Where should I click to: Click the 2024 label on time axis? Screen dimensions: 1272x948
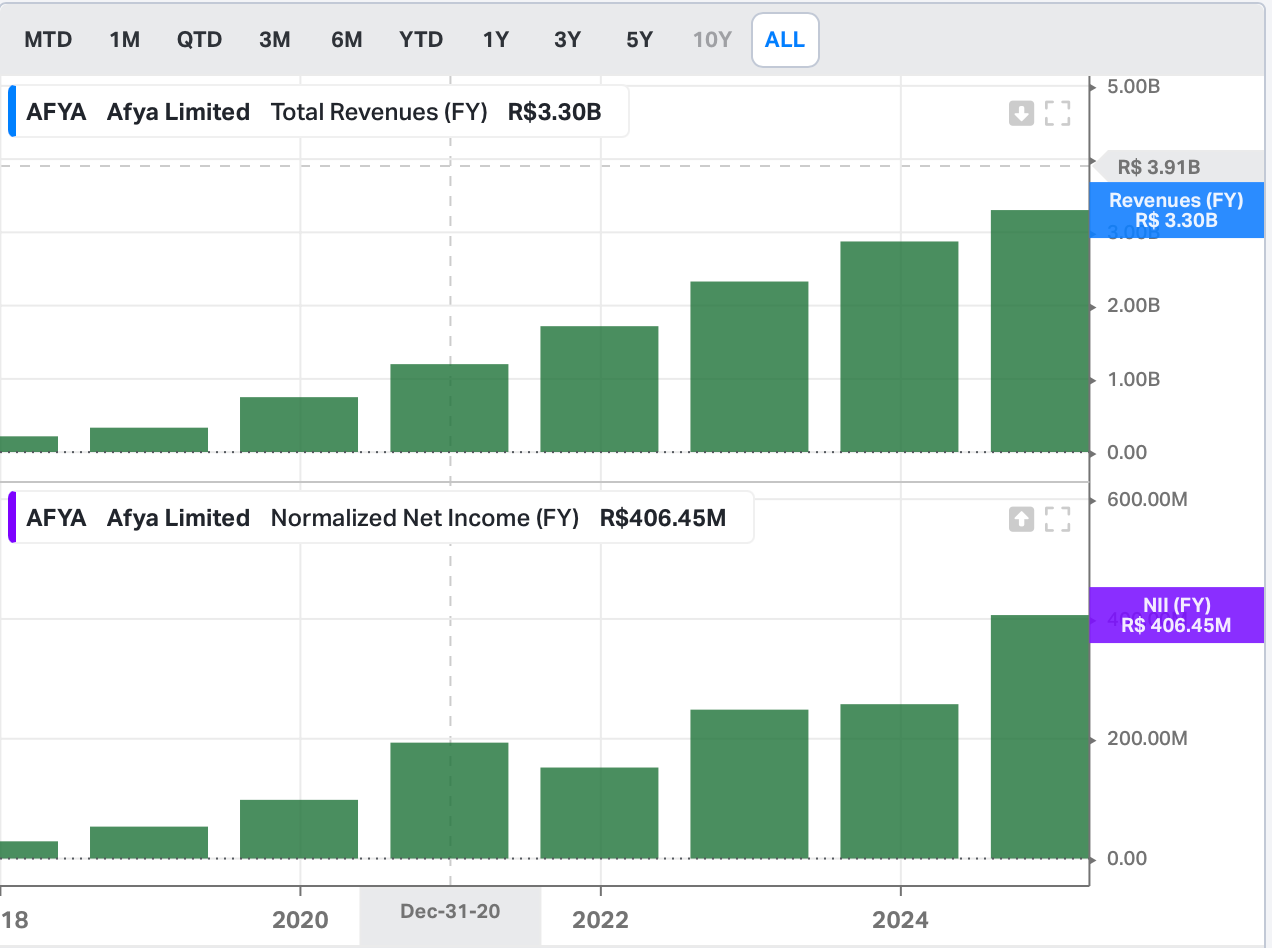(x=900, y=919)
